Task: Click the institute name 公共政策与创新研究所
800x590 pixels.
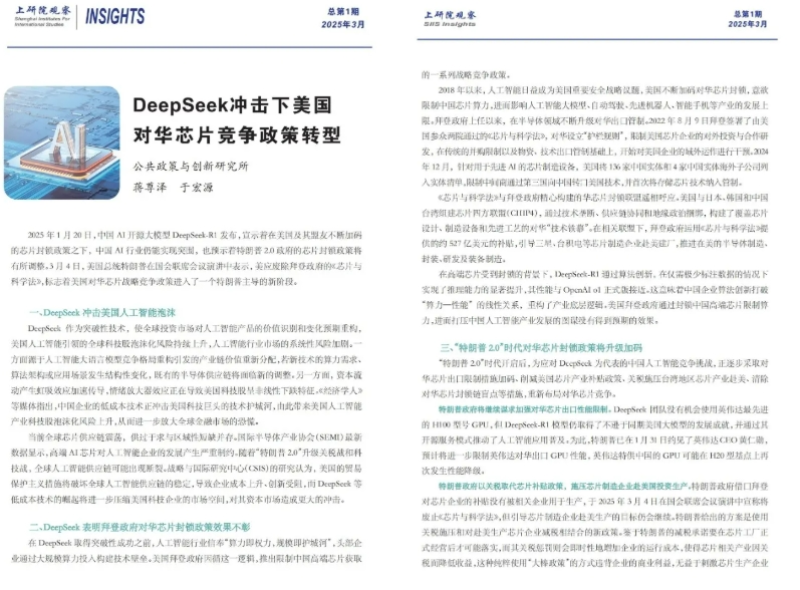Action: click(x=191, y=166)
